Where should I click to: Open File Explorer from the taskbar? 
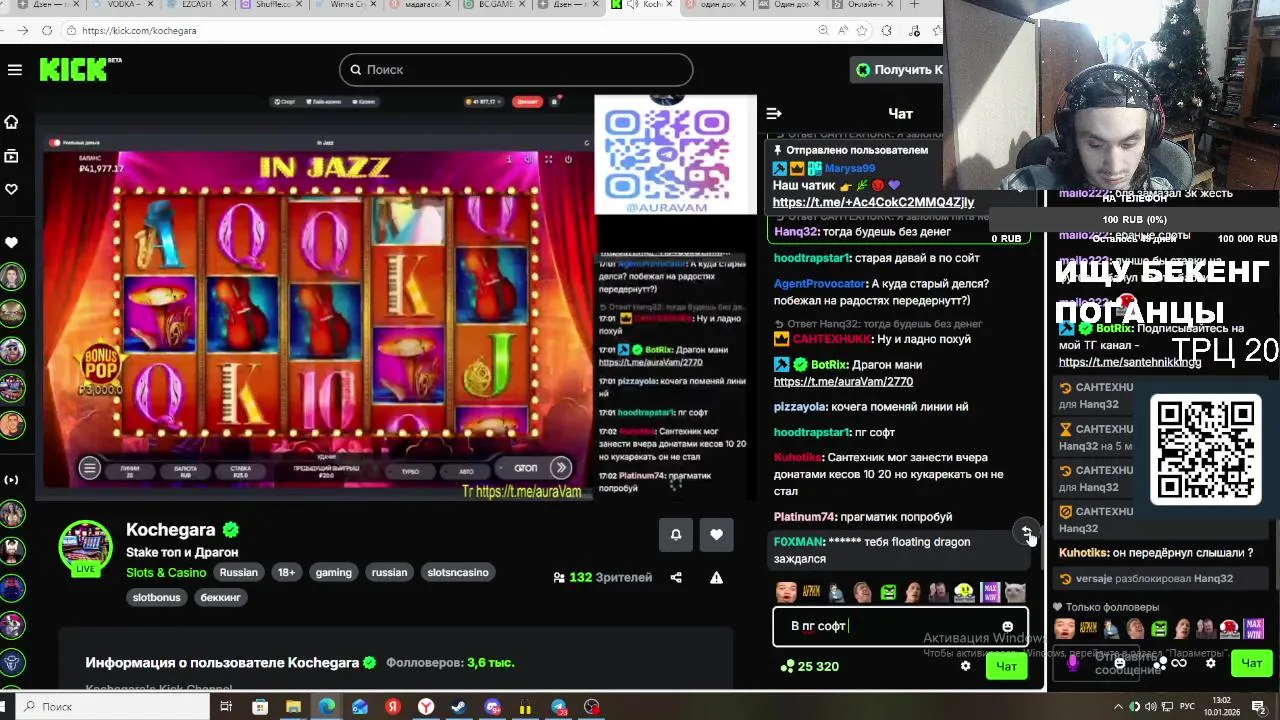(293, 707)
